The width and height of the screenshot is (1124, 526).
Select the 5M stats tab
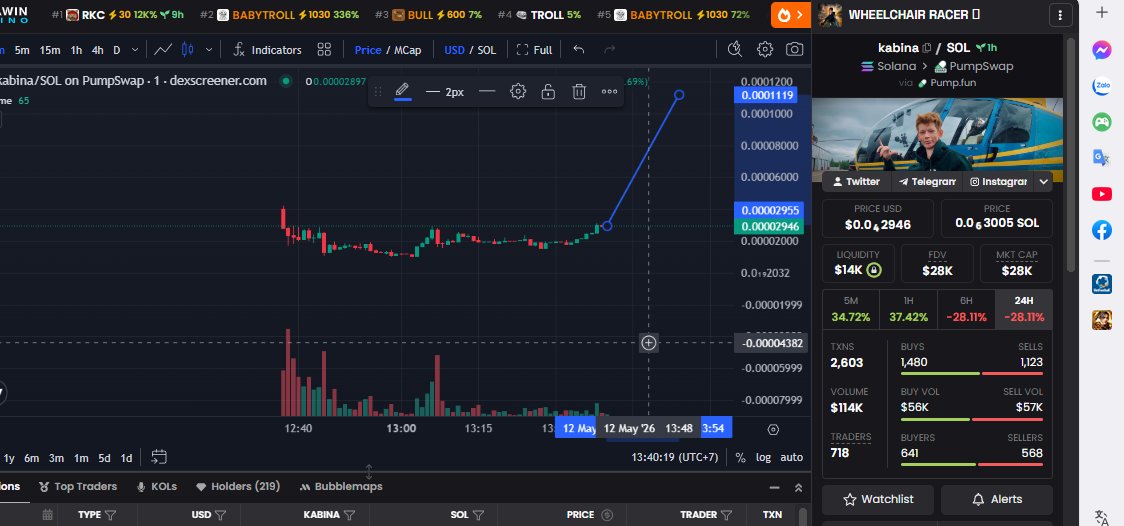[851, 309]
